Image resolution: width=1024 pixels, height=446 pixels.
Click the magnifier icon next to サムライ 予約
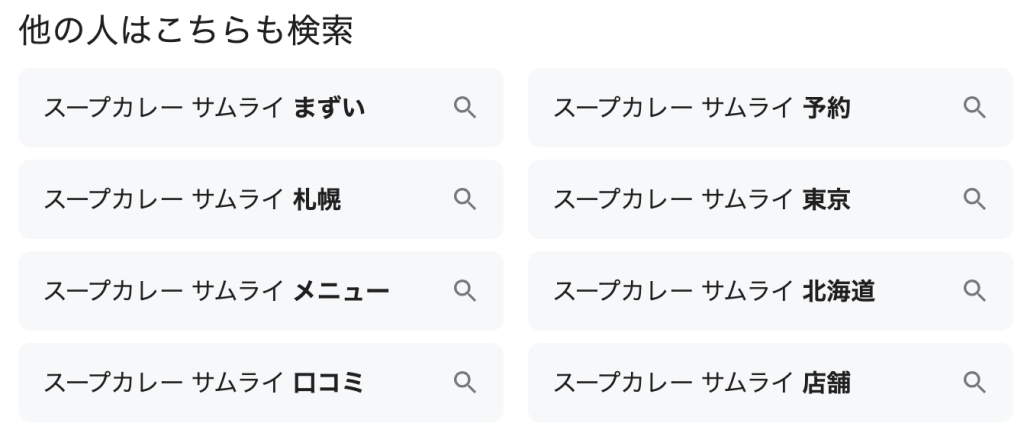(974, 107)
